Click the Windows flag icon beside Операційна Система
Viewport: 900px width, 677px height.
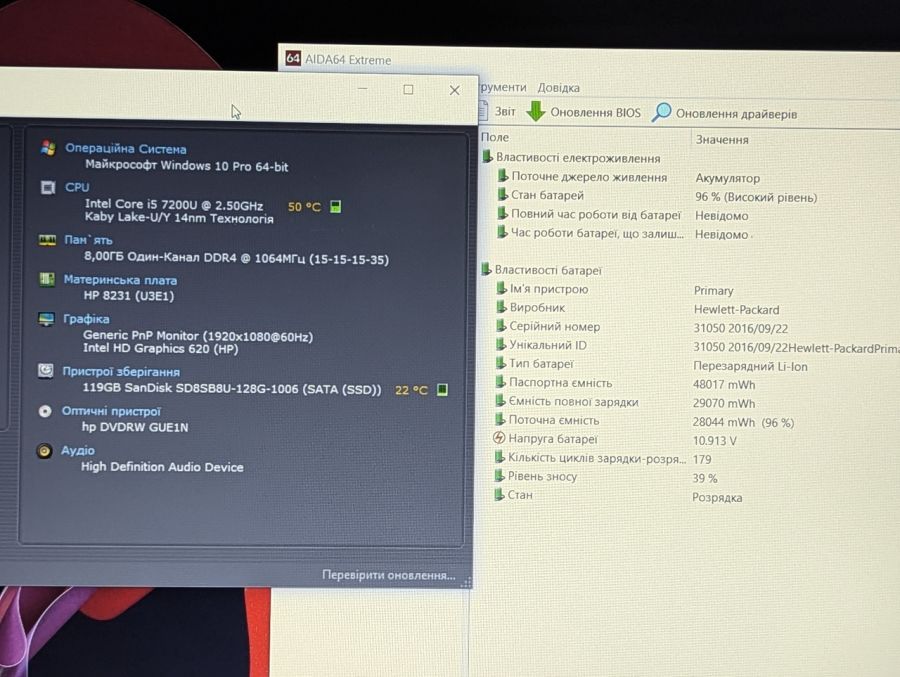pyautogui.click(x=48, y=148)
